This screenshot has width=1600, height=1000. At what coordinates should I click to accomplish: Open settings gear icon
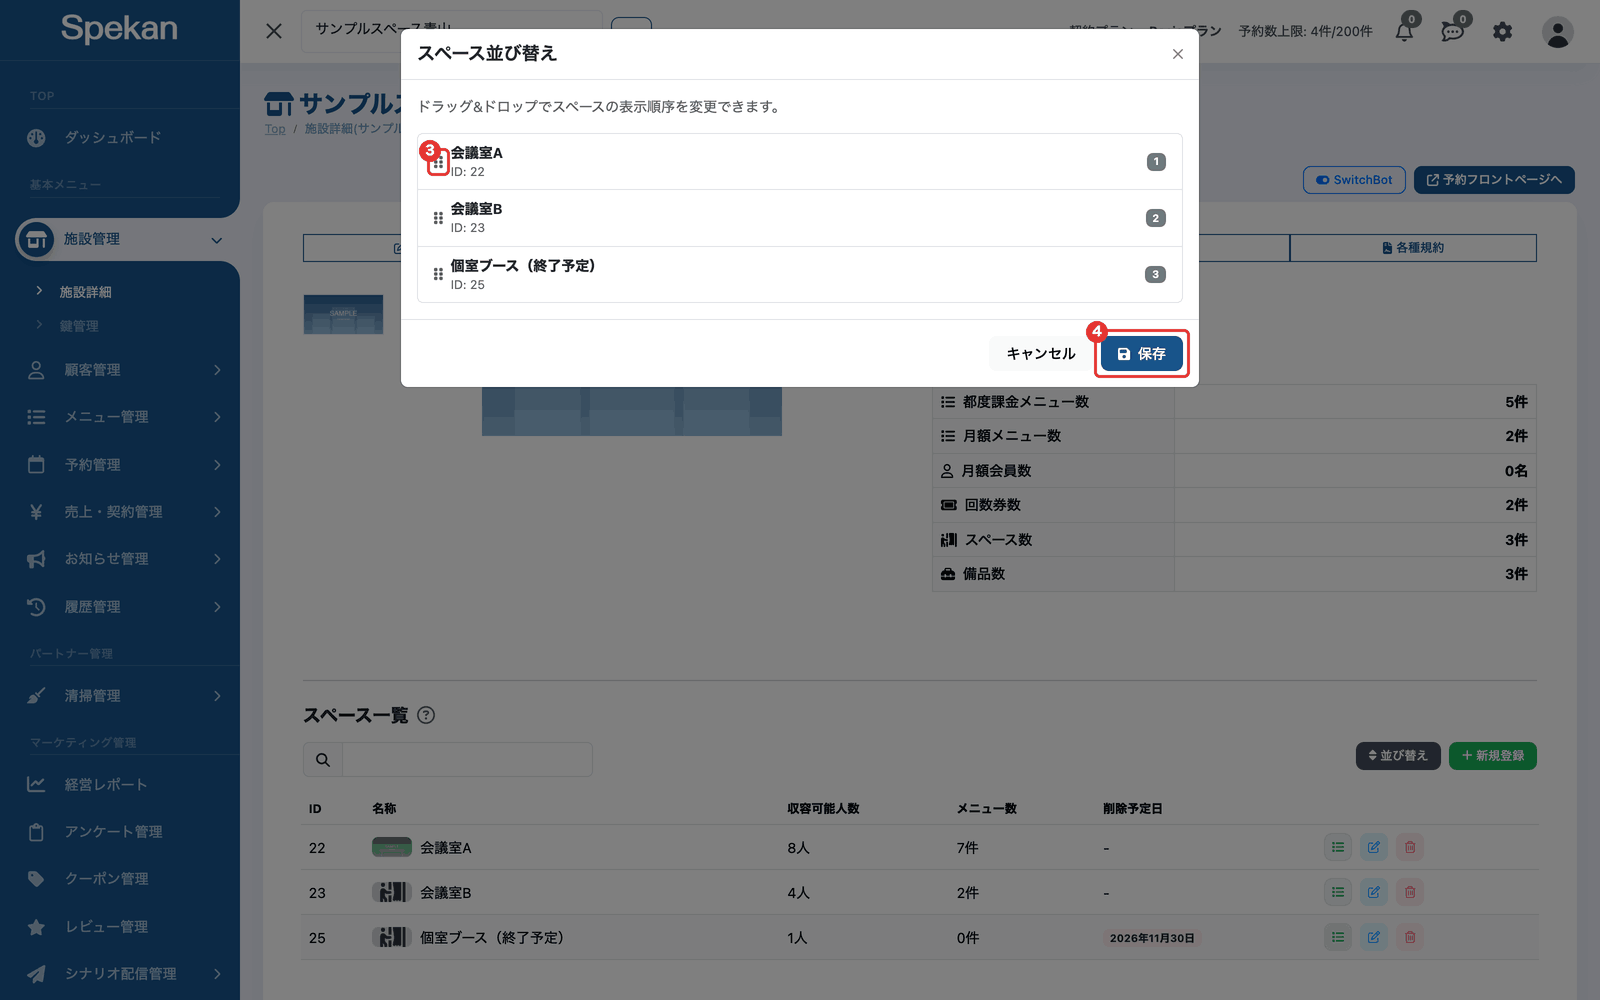click(1502, 32)
